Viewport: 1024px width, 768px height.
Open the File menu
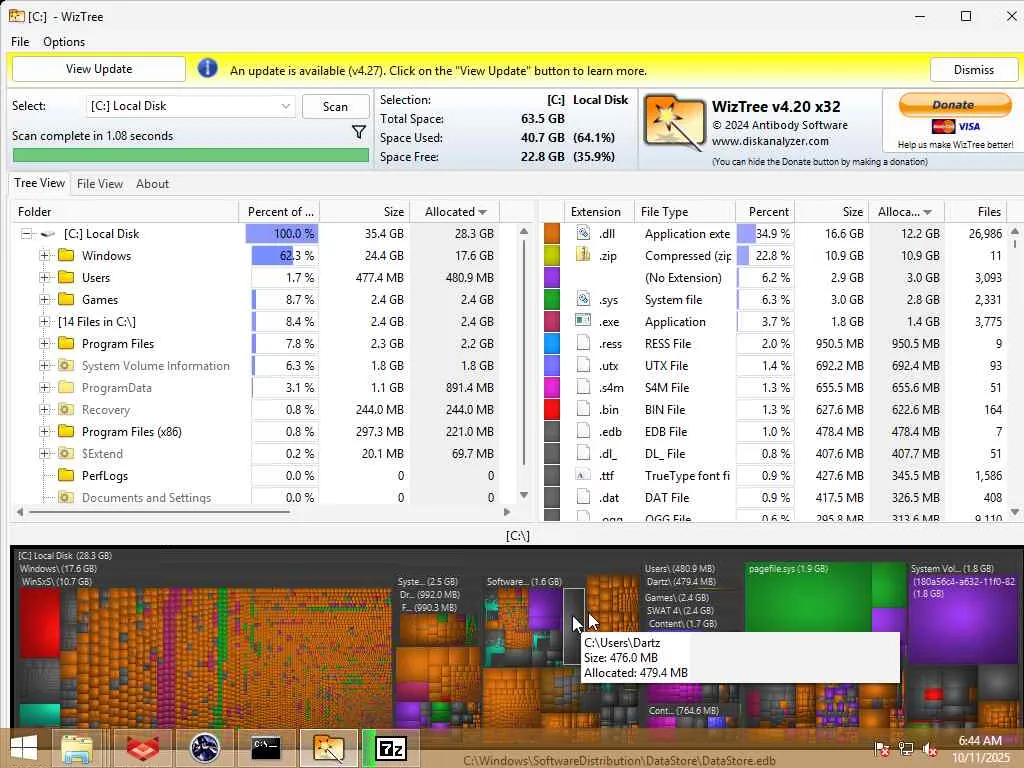20,41
